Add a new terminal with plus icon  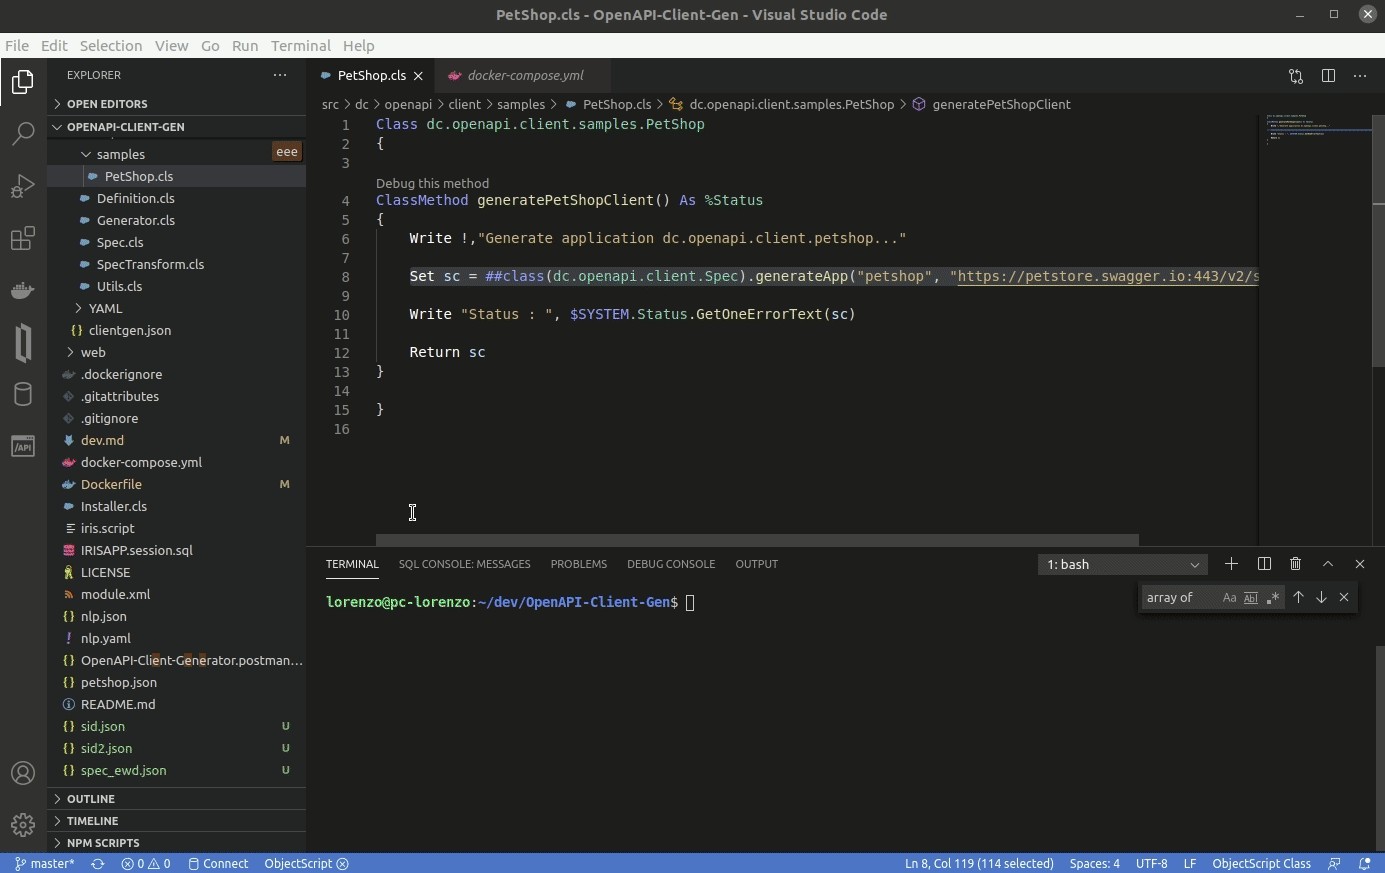(x=1231, y=564)
